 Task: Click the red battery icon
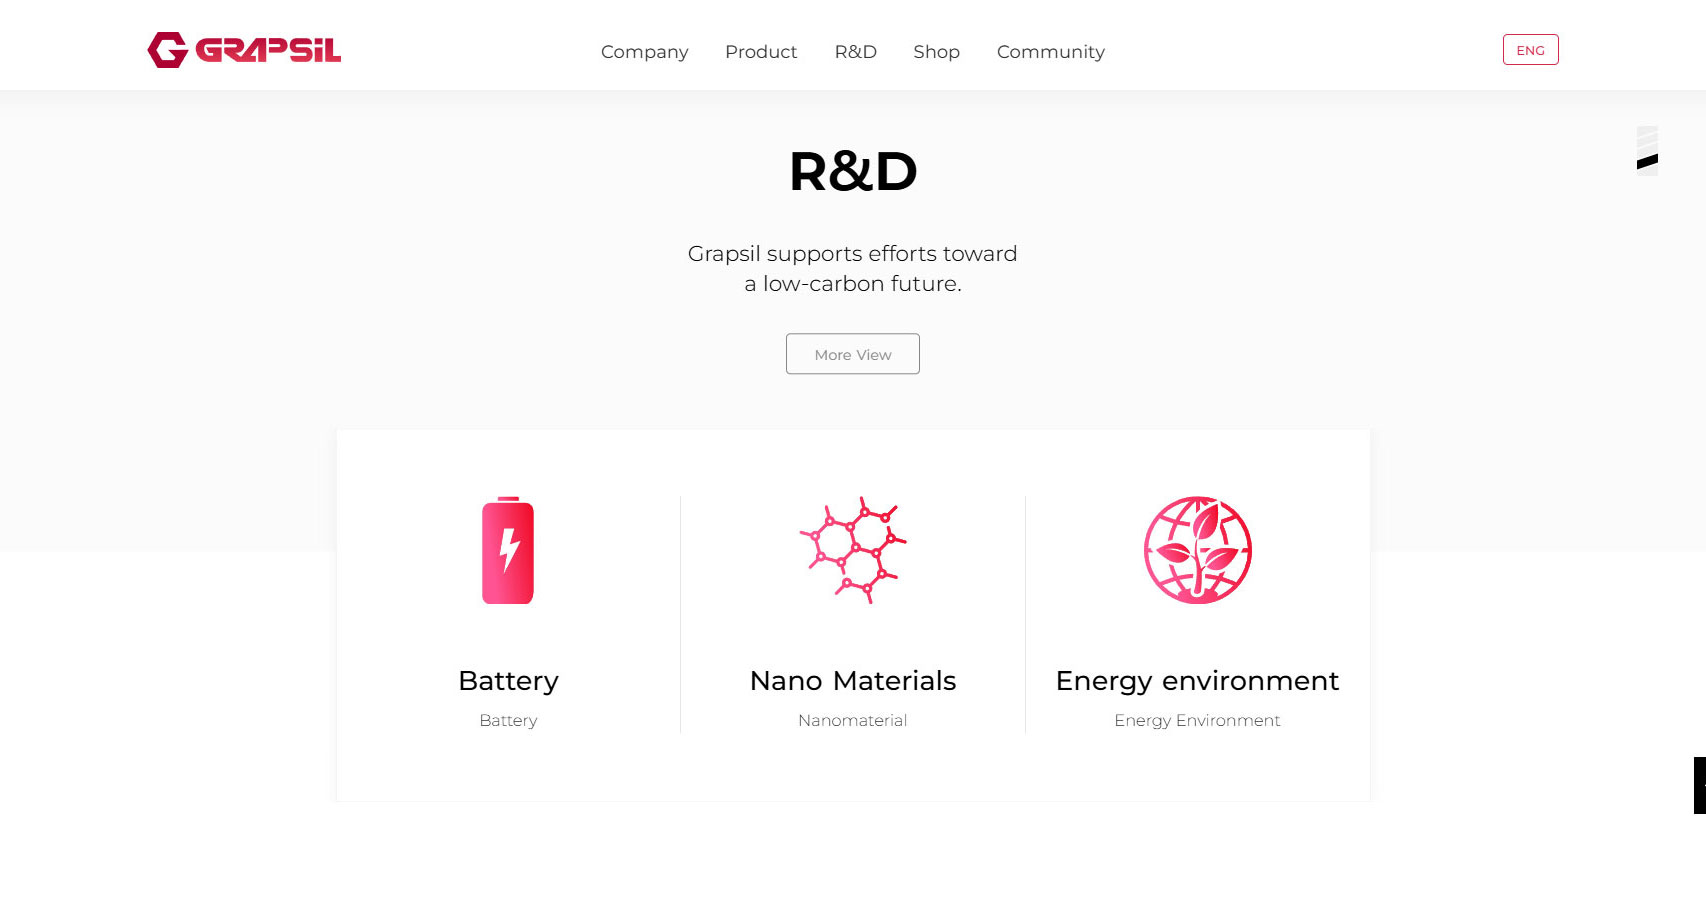tap(508, 550)
